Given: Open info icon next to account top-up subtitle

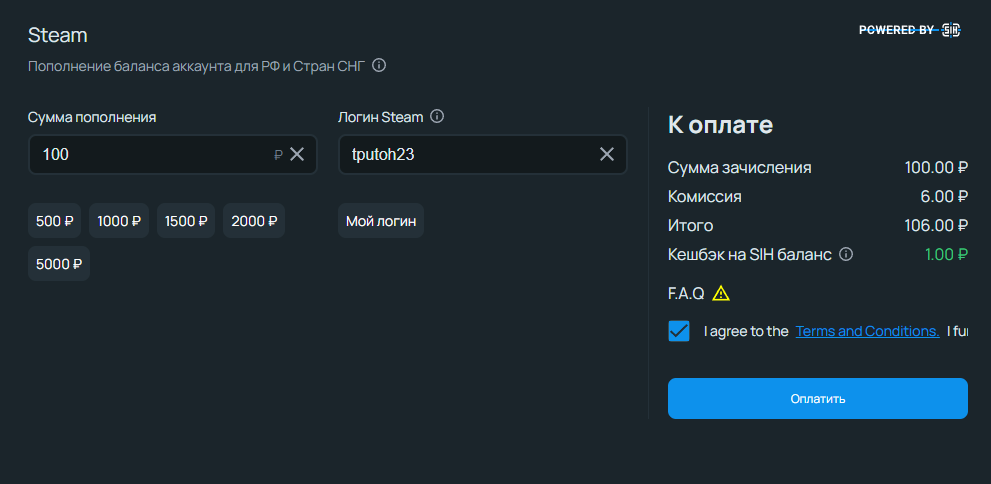Looking at the screenshot, I should (379, 65).
